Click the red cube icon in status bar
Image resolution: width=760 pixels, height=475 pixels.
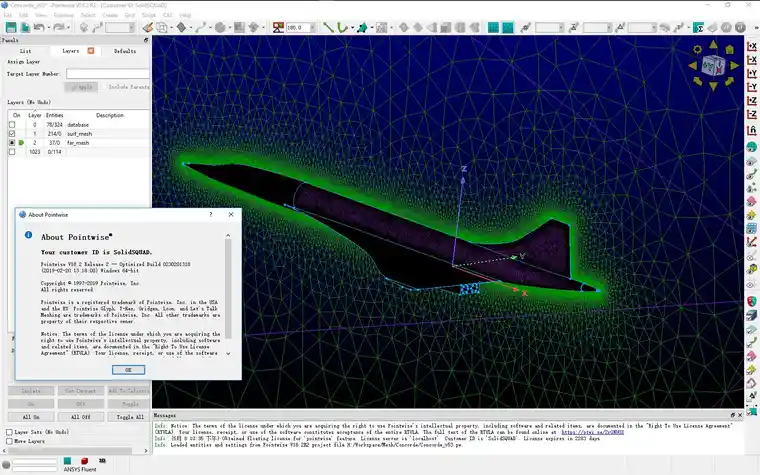coord(84,461)
